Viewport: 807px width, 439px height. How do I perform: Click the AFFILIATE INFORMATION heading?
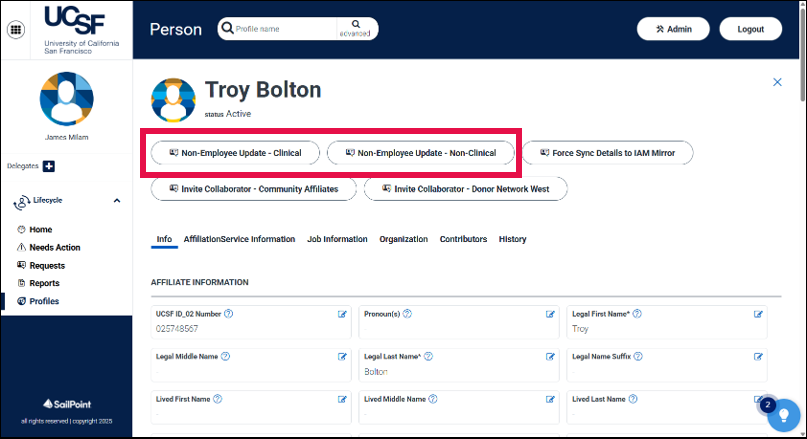200,283
